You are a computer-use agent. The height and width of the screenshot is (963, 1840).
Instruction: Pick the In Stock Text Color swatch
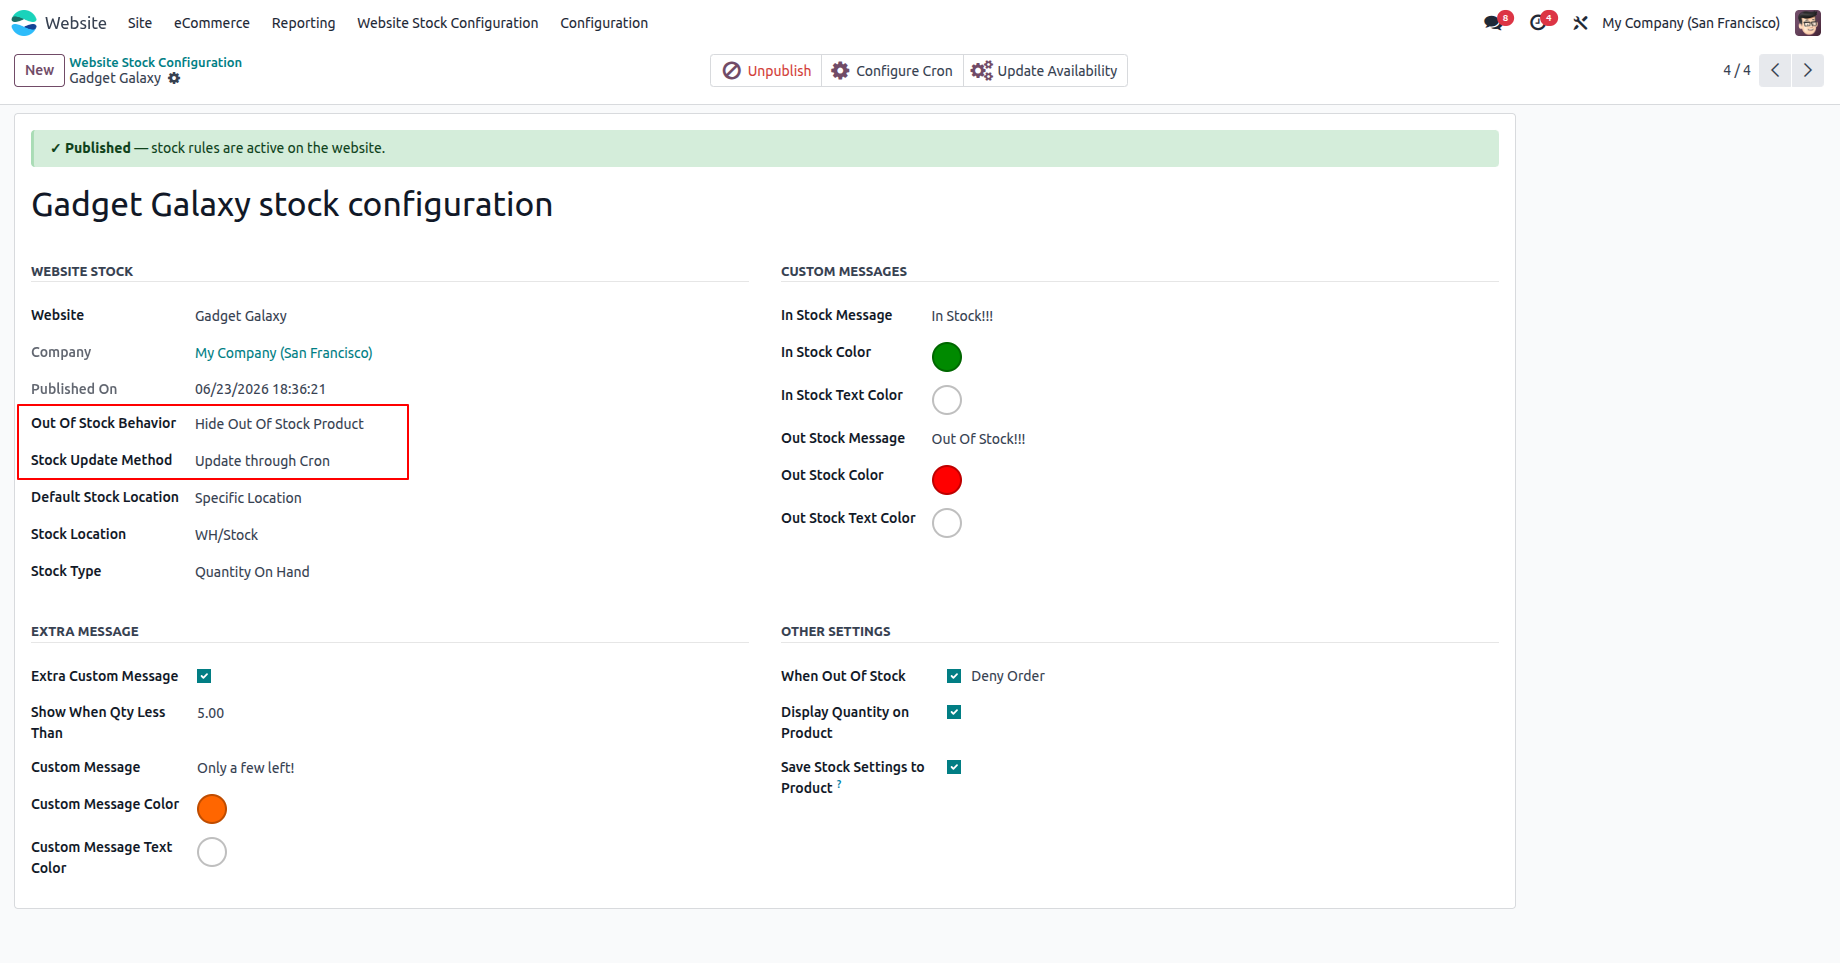click(x=947, y=400)
